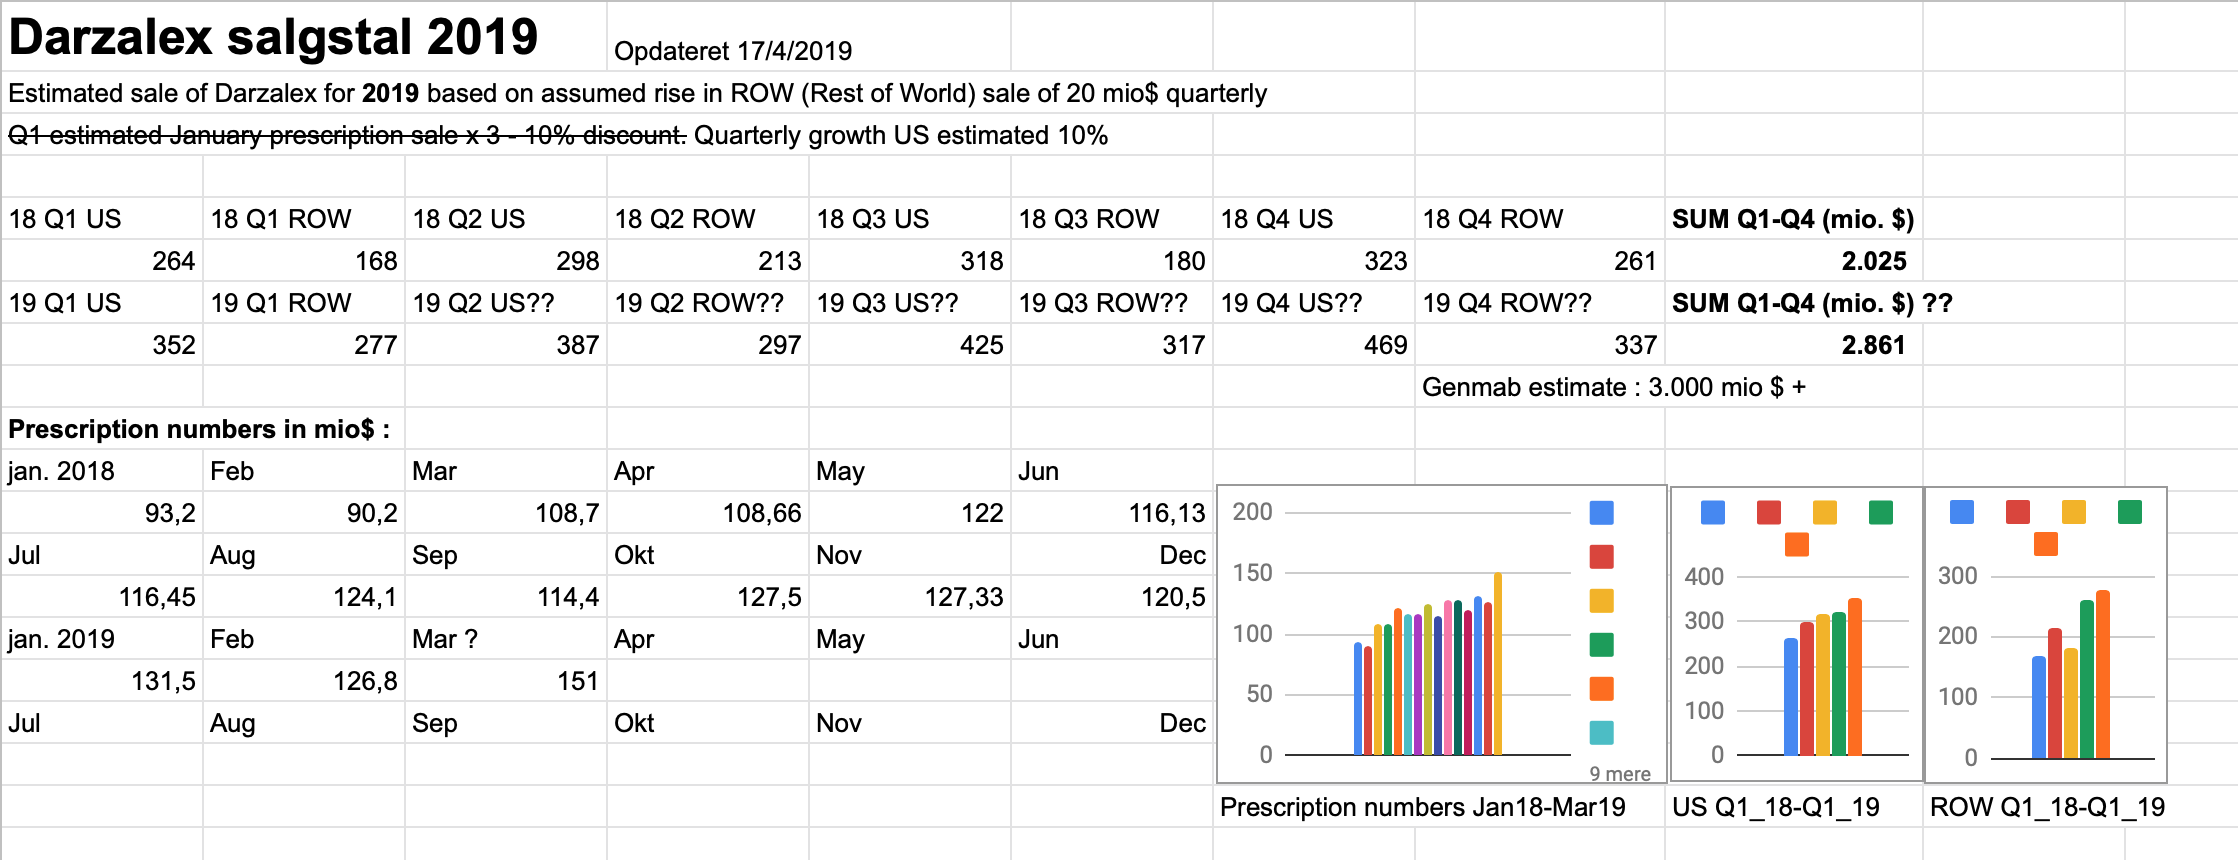Select the blue legend swatch in prescription chart
The width and height of the screenshot is (2238, 860).
click(1601, 513)
